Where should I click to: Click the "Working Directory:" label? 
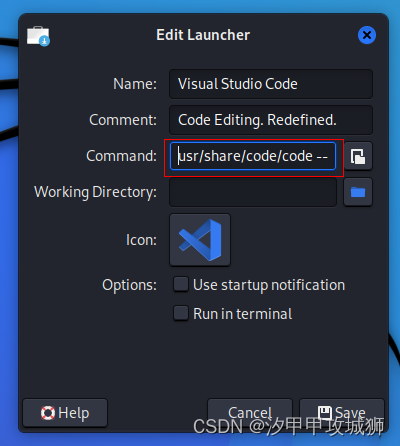(x=95, y=192)
